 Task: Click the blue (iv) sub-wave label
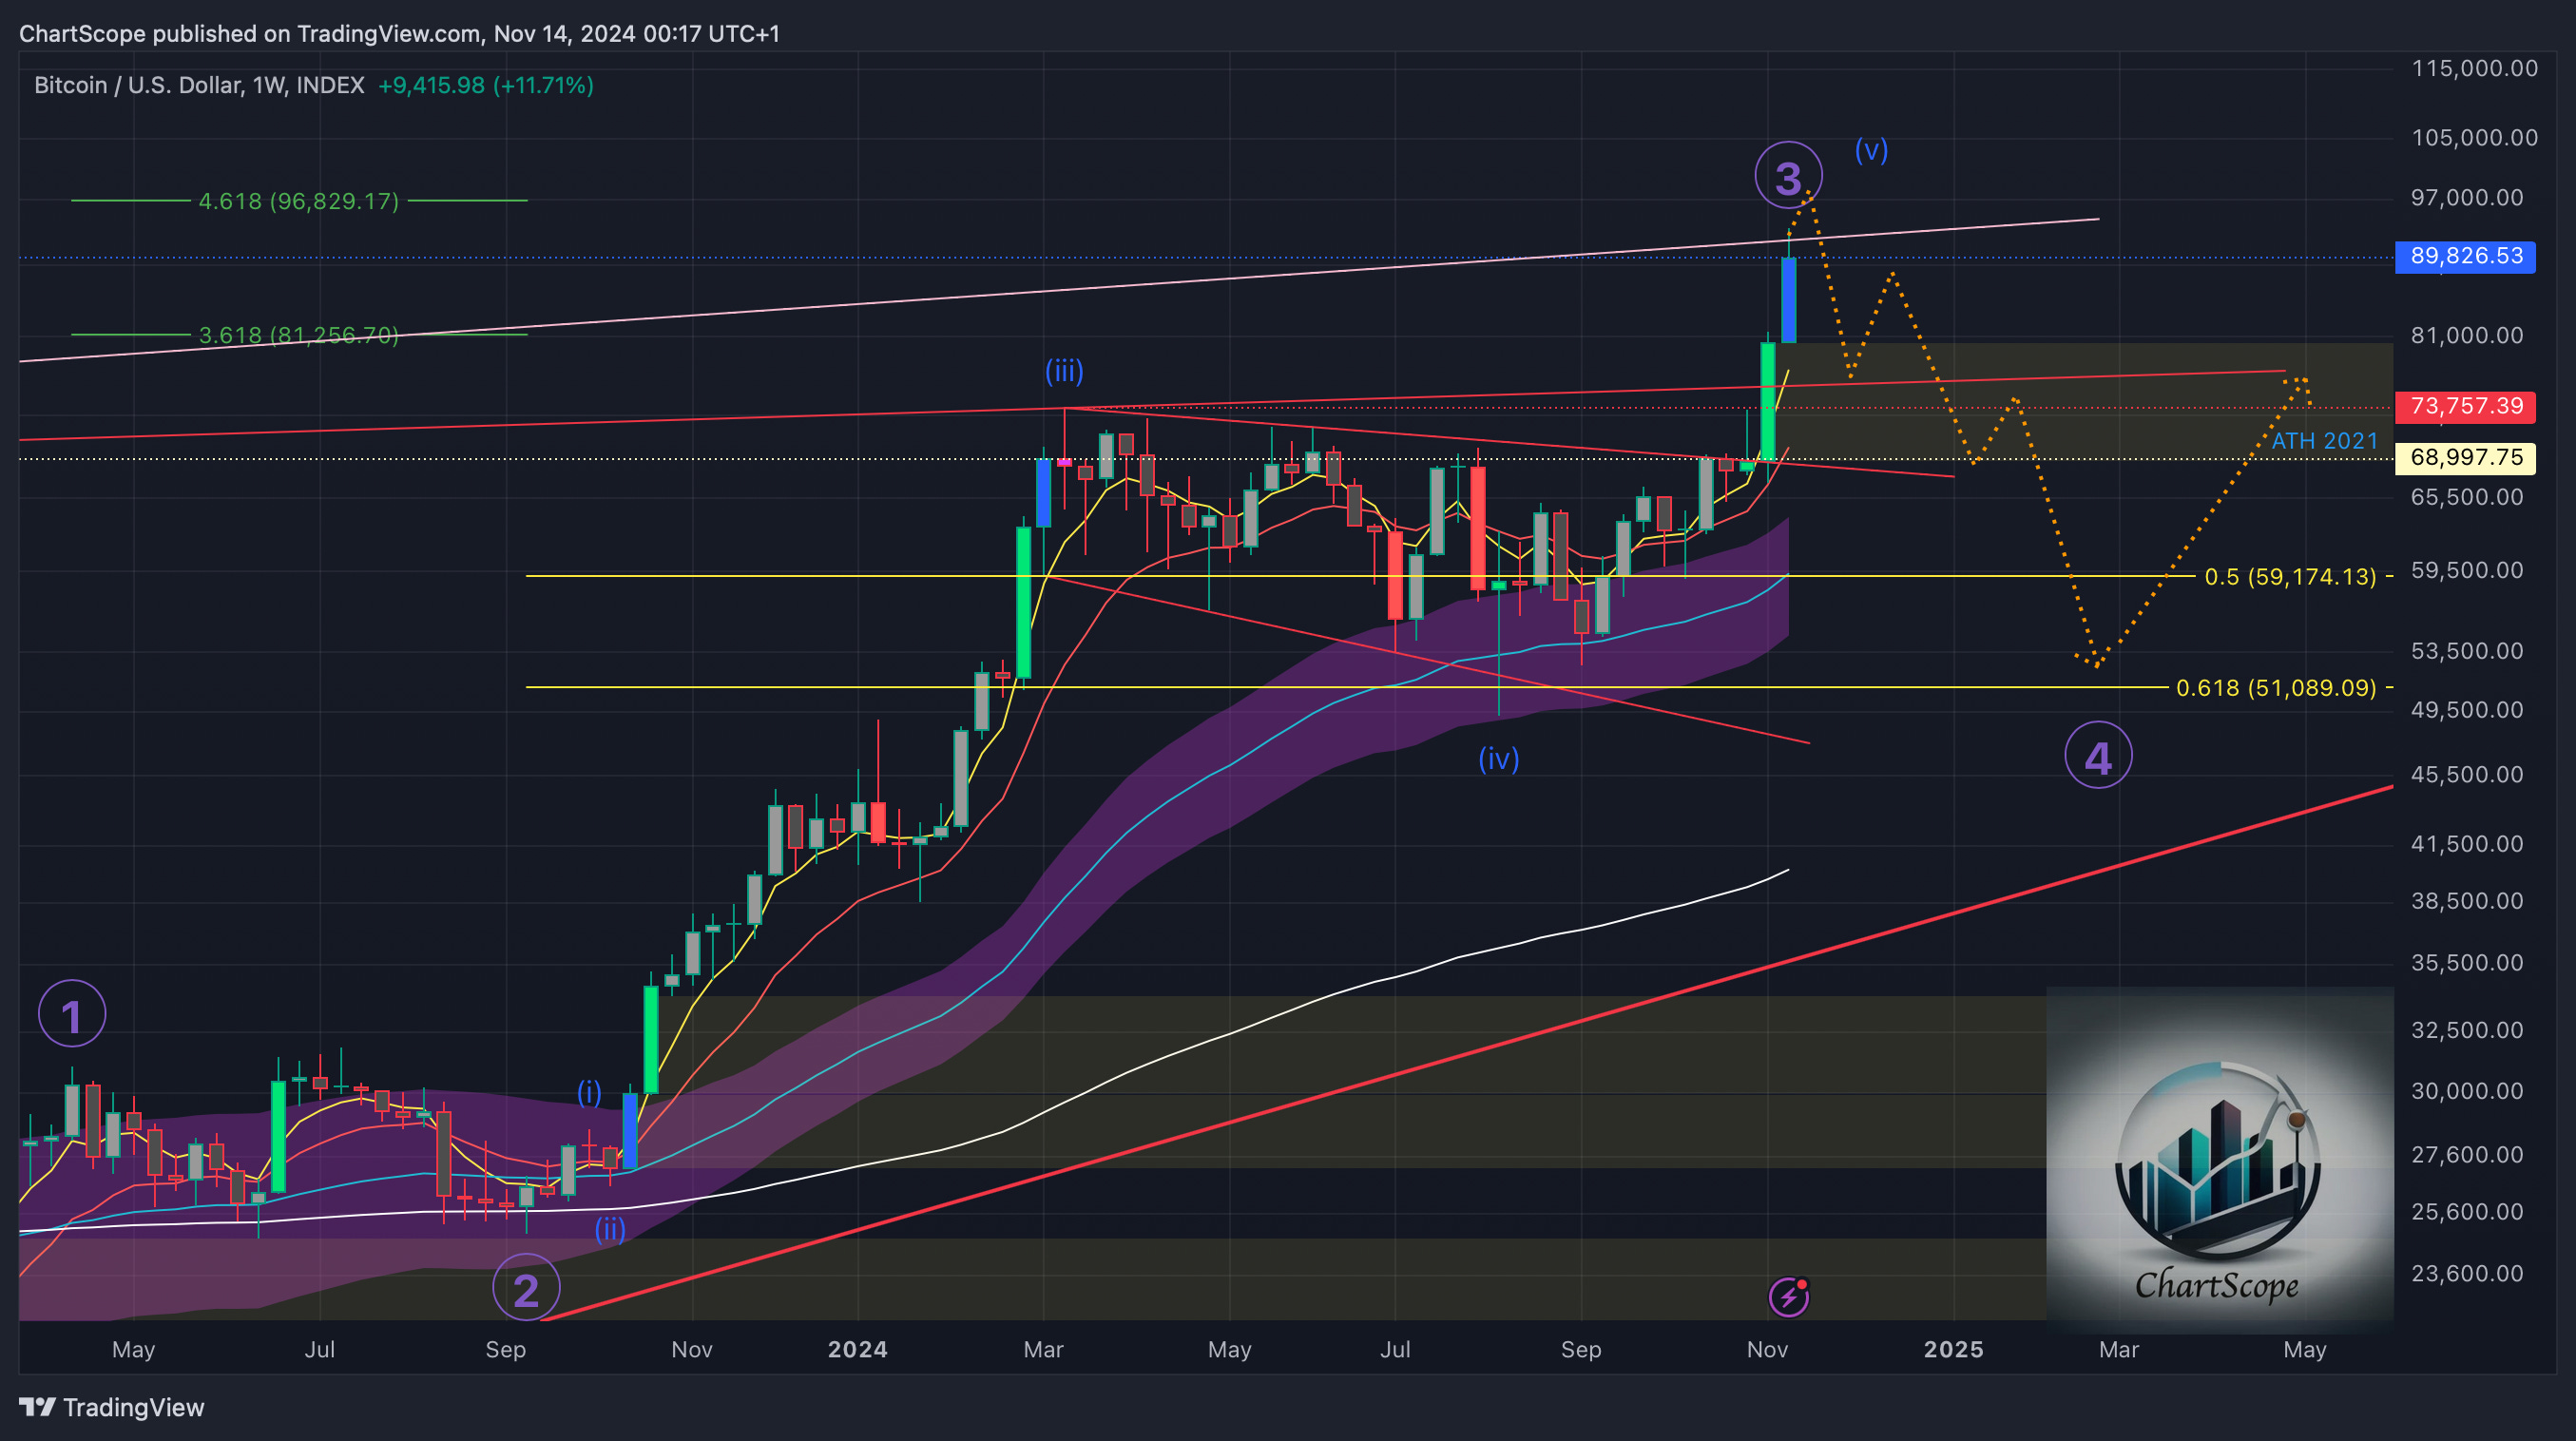pyautogui.click(x=1499, y=759)
